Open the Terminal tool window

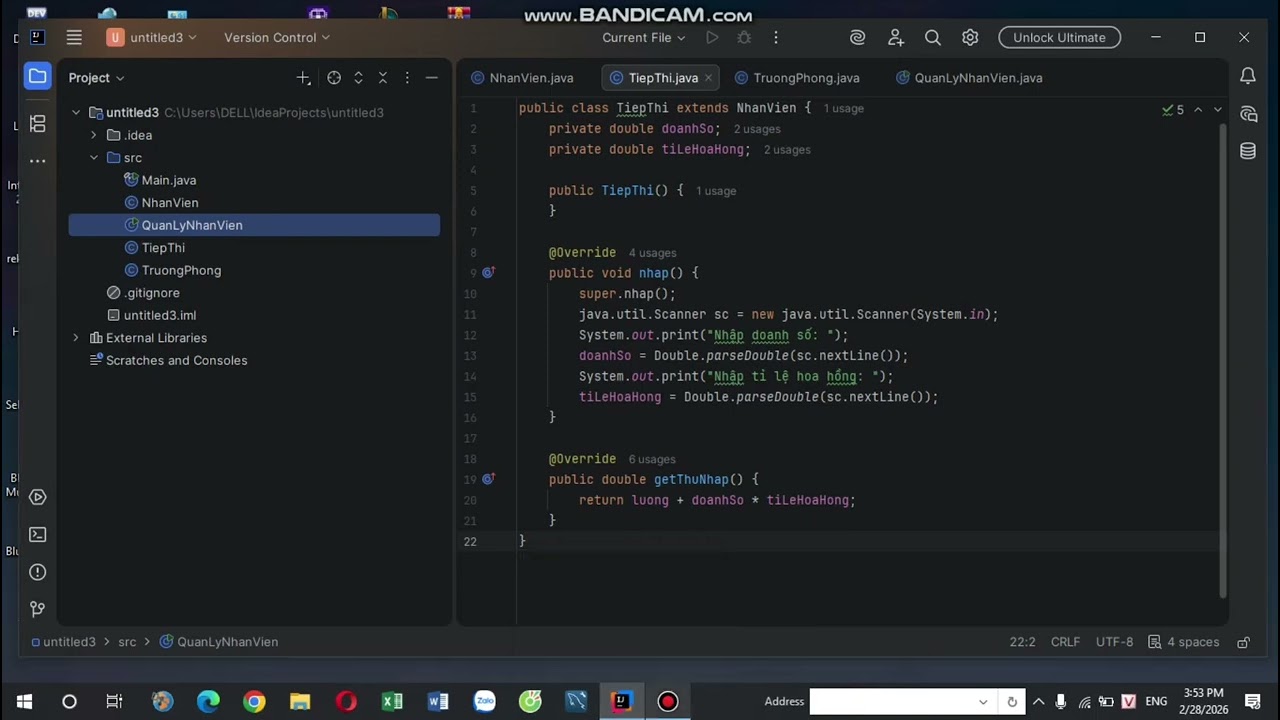pos(37,535)
